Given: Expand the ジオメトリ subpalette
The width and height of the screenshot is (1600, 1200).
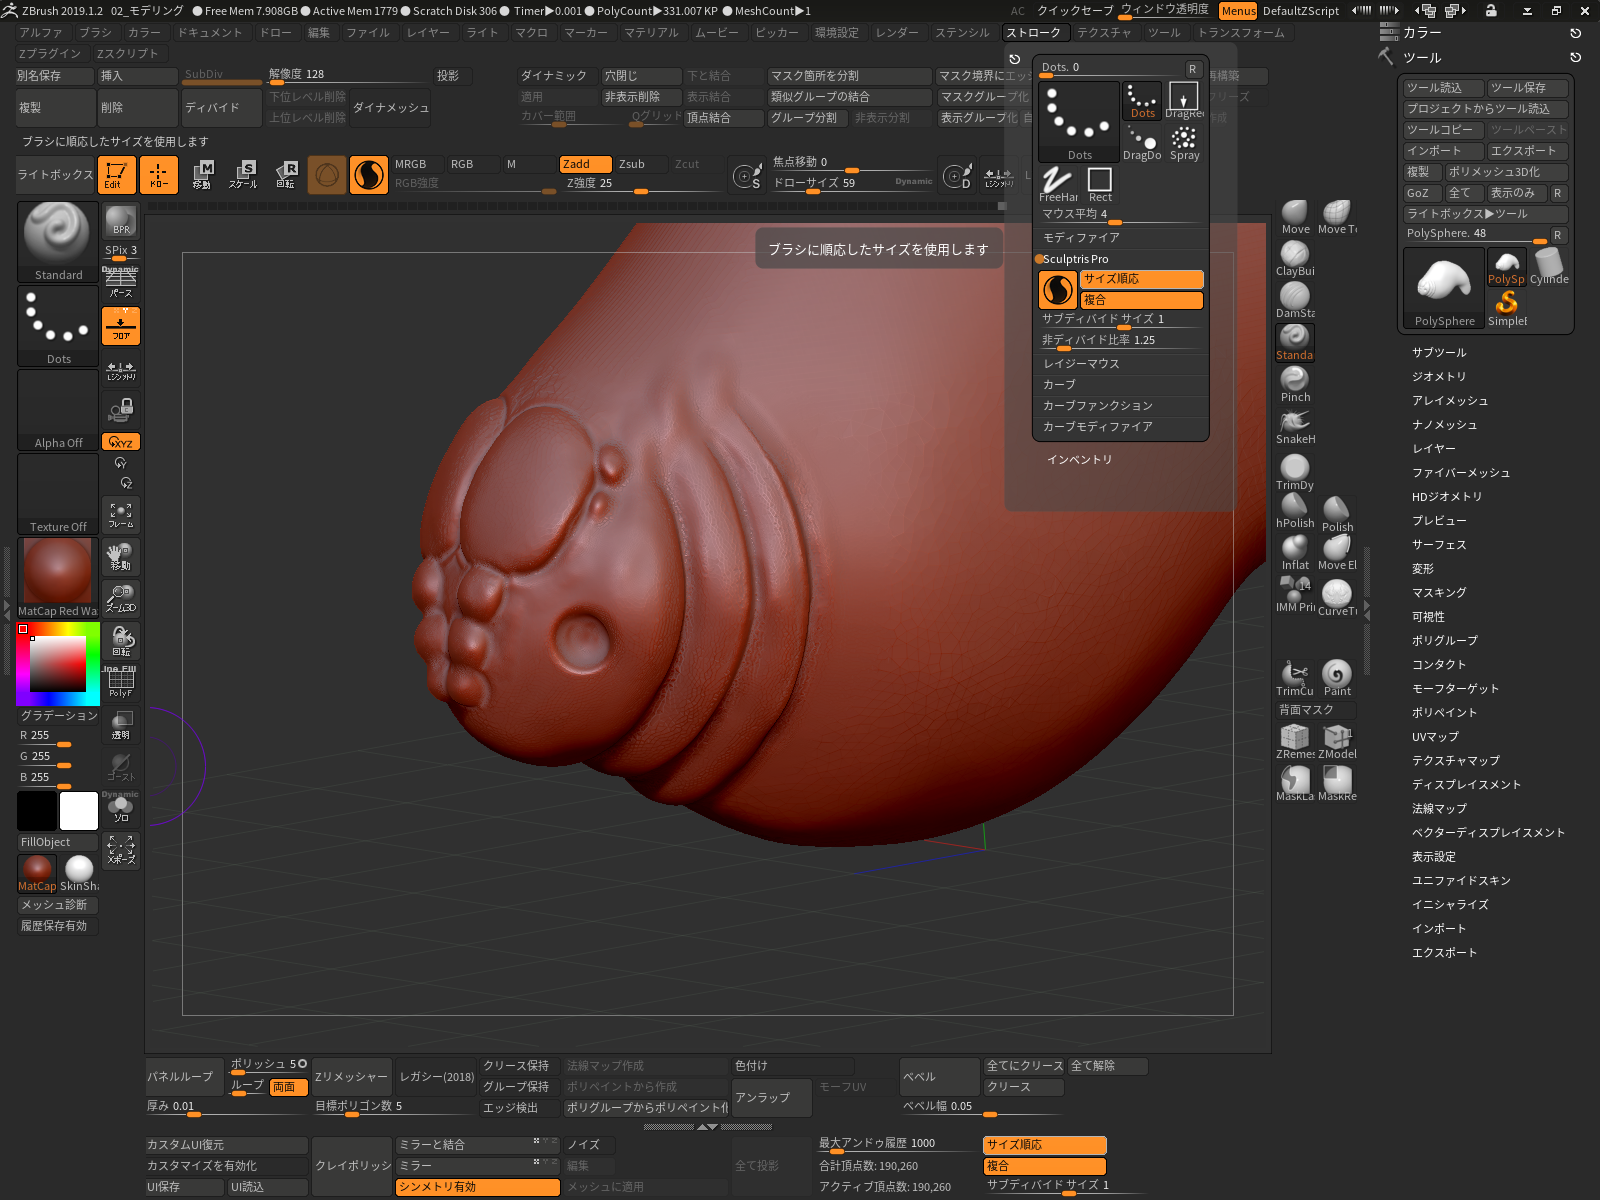Looking at the screenshot, I should (1439, 377).
